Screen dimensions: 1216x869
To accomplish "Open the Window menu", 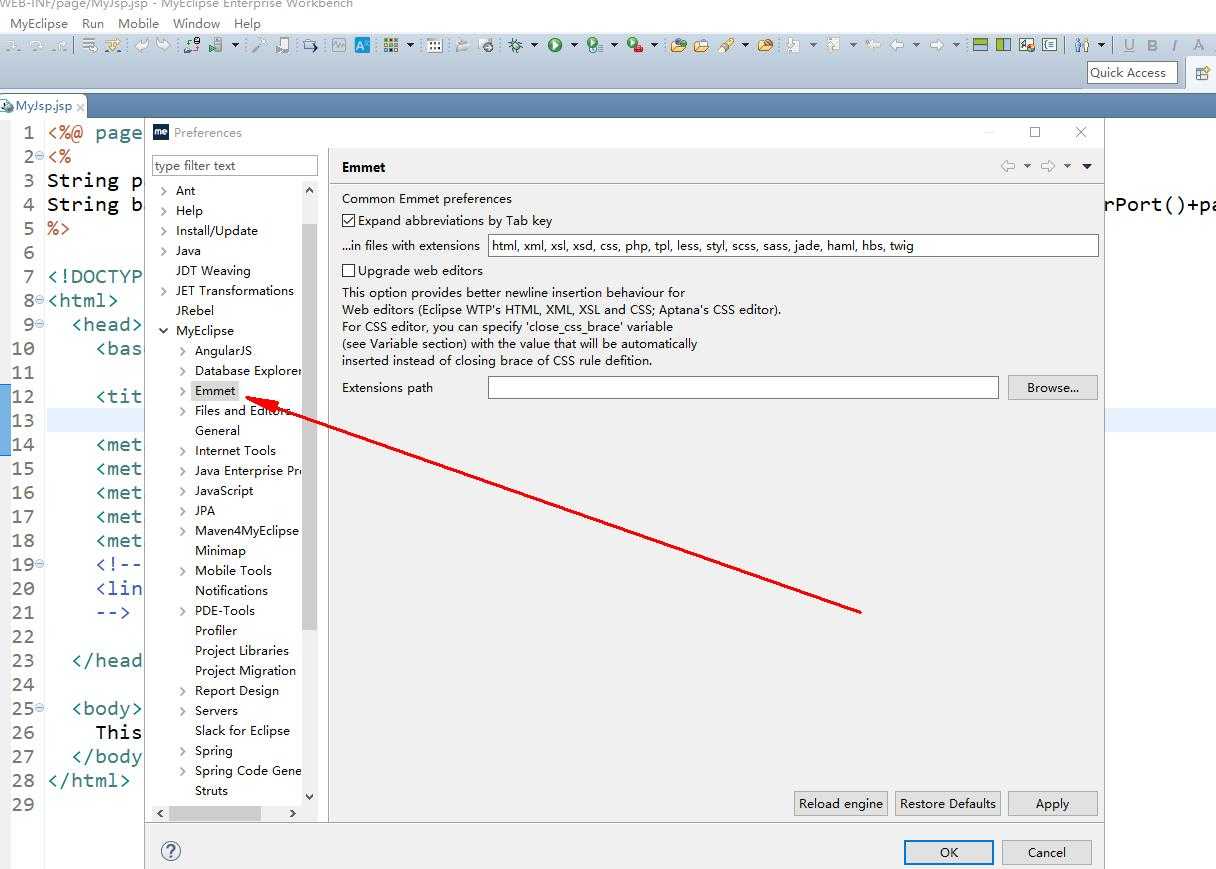I will (x=196, y=23).
